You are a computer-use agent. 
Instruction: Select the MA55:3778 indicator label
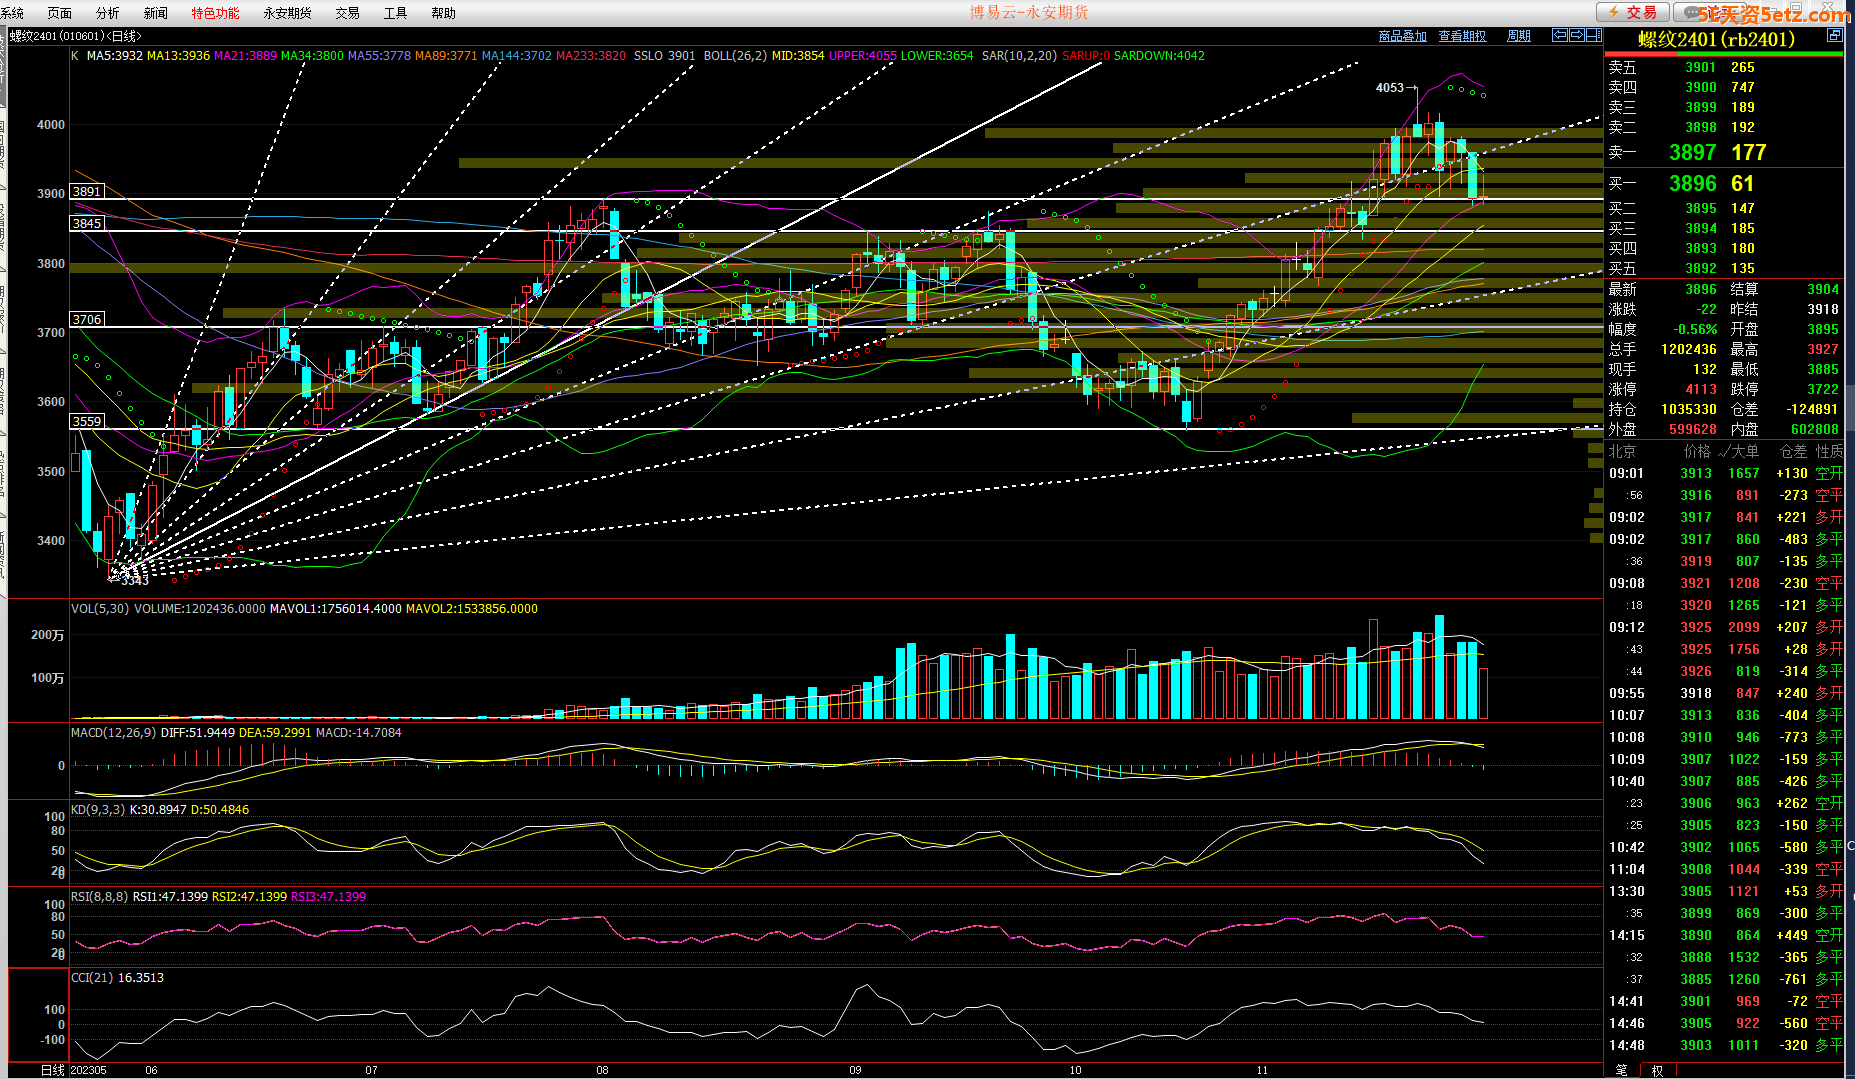[x=379, y=56]
